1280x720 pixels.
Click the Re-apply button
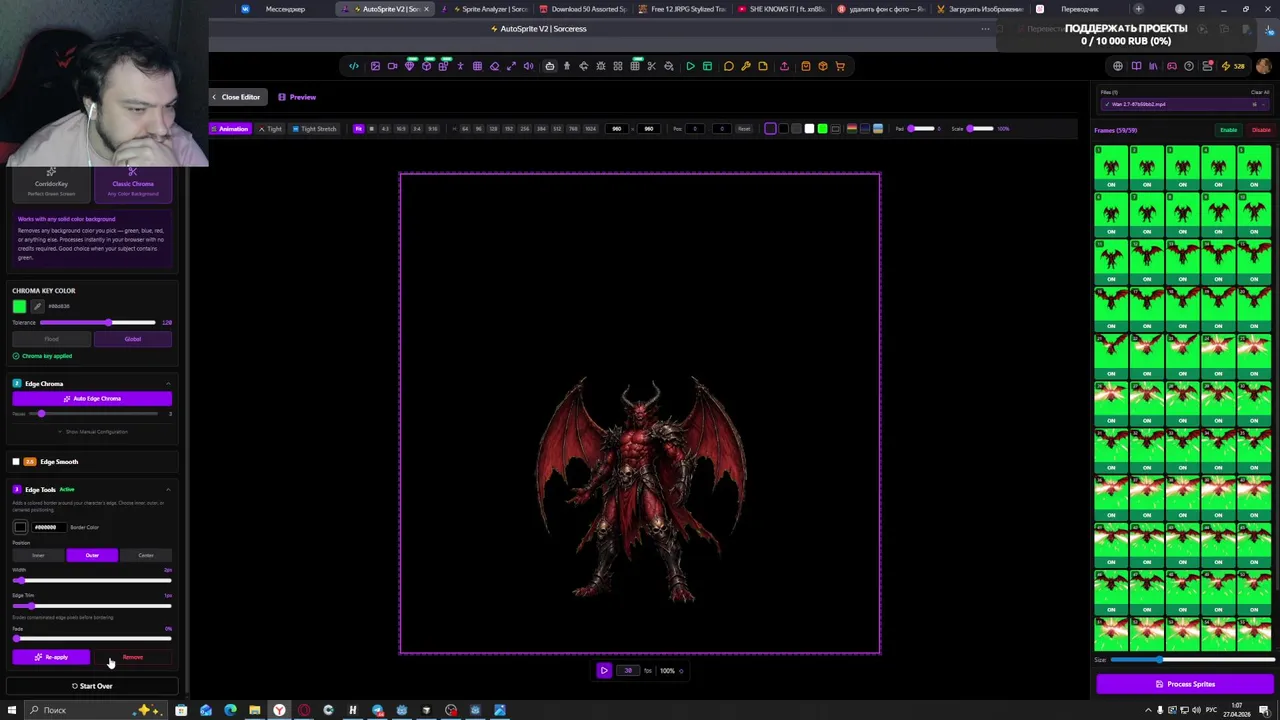[51, 657]
